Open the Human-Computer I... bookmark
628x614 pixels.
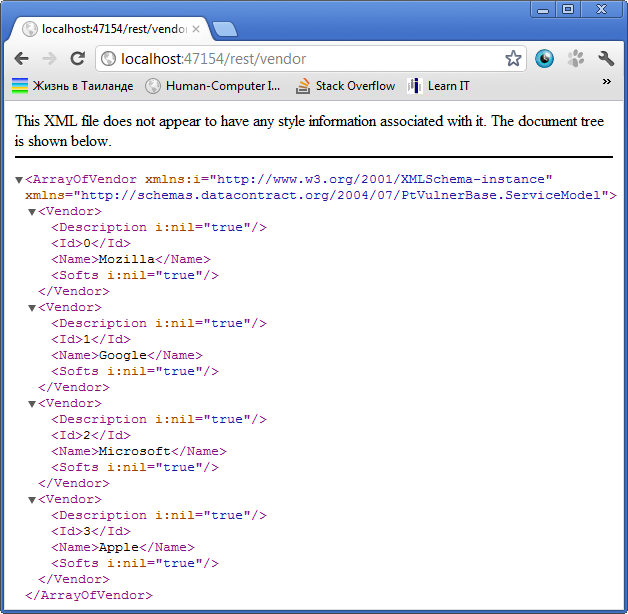coord(212,86)
